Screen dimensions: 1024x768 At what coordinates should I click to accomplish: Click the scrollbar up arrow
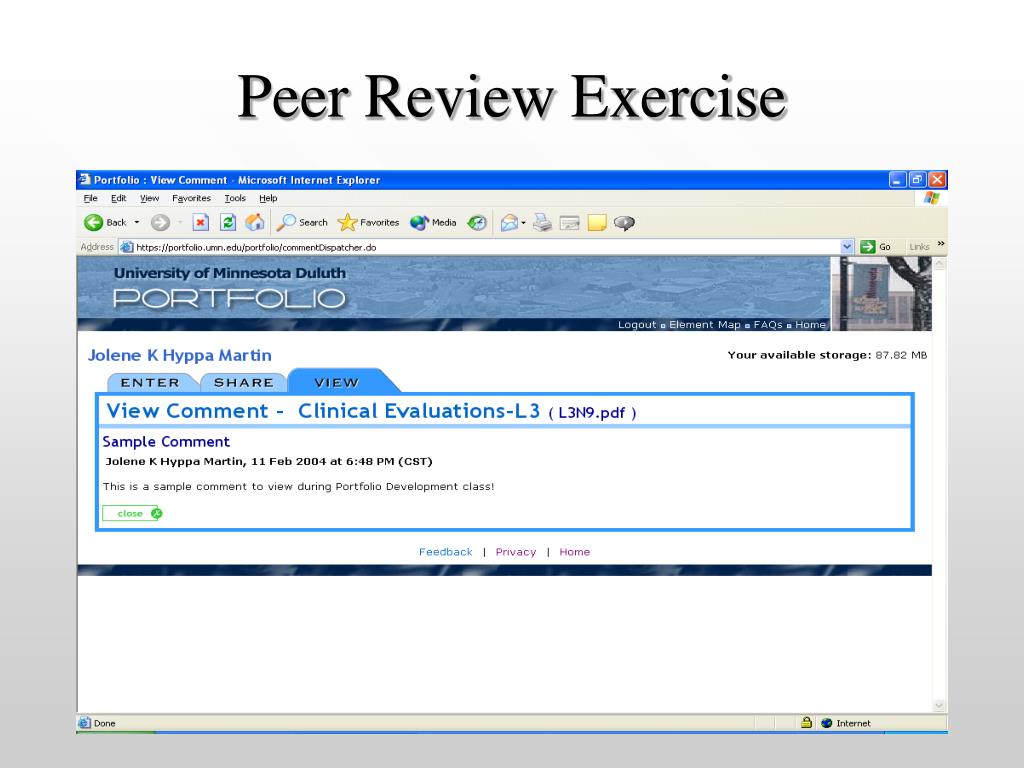[x=940, y=264]
